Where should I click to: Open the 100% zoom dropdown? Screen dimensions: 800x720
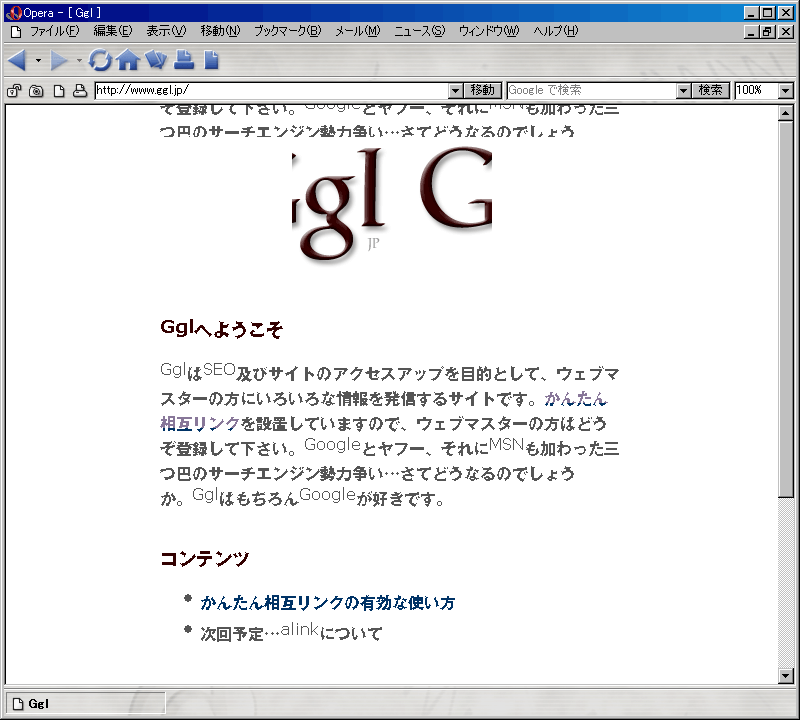coord(786,91)
